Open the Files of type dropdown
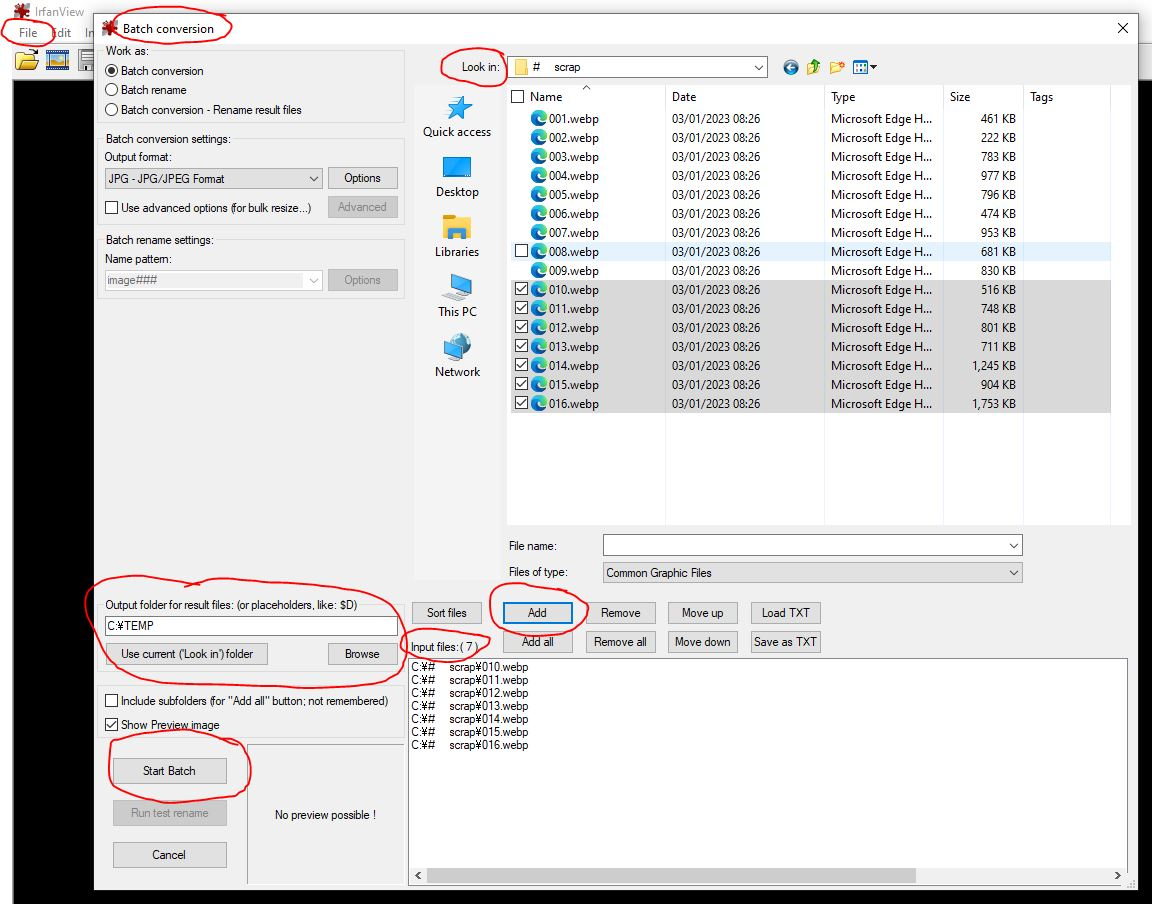 tap(813, 573)
